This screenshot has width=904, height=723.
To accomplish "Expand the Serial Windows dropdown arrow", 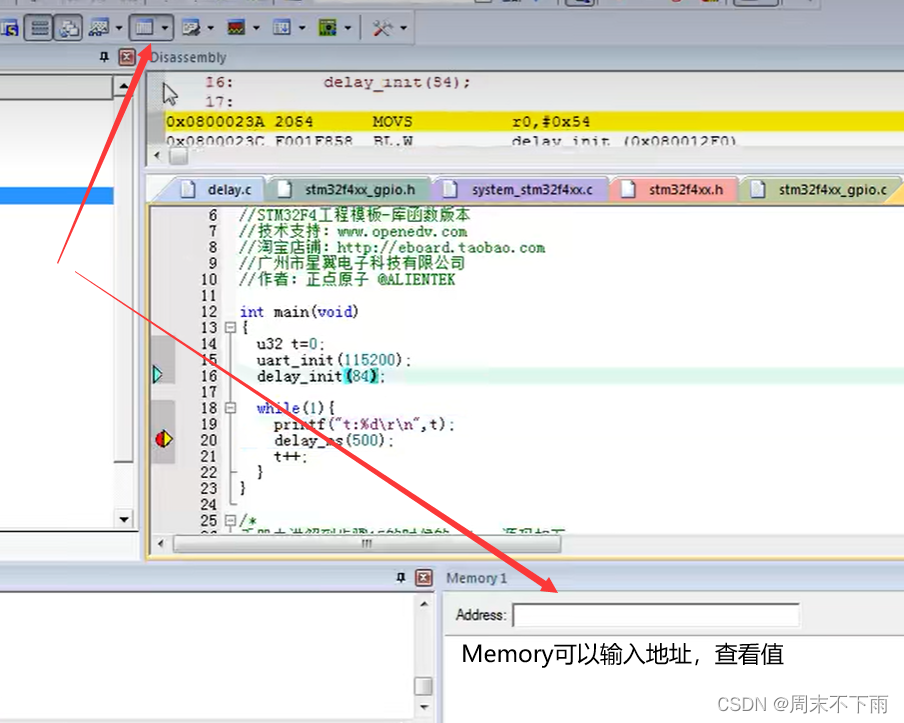I will point(210,28).
